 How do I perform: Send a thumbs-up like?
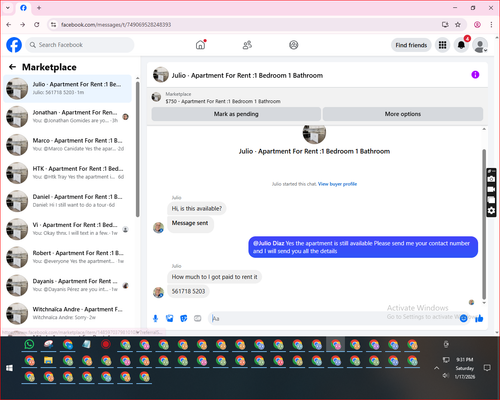point(479,319)
